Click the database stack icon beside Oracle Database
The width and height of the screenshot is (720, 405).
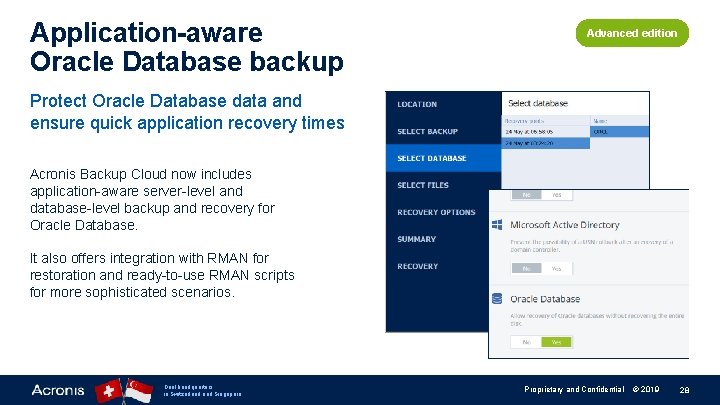click(x=497, y=298)
